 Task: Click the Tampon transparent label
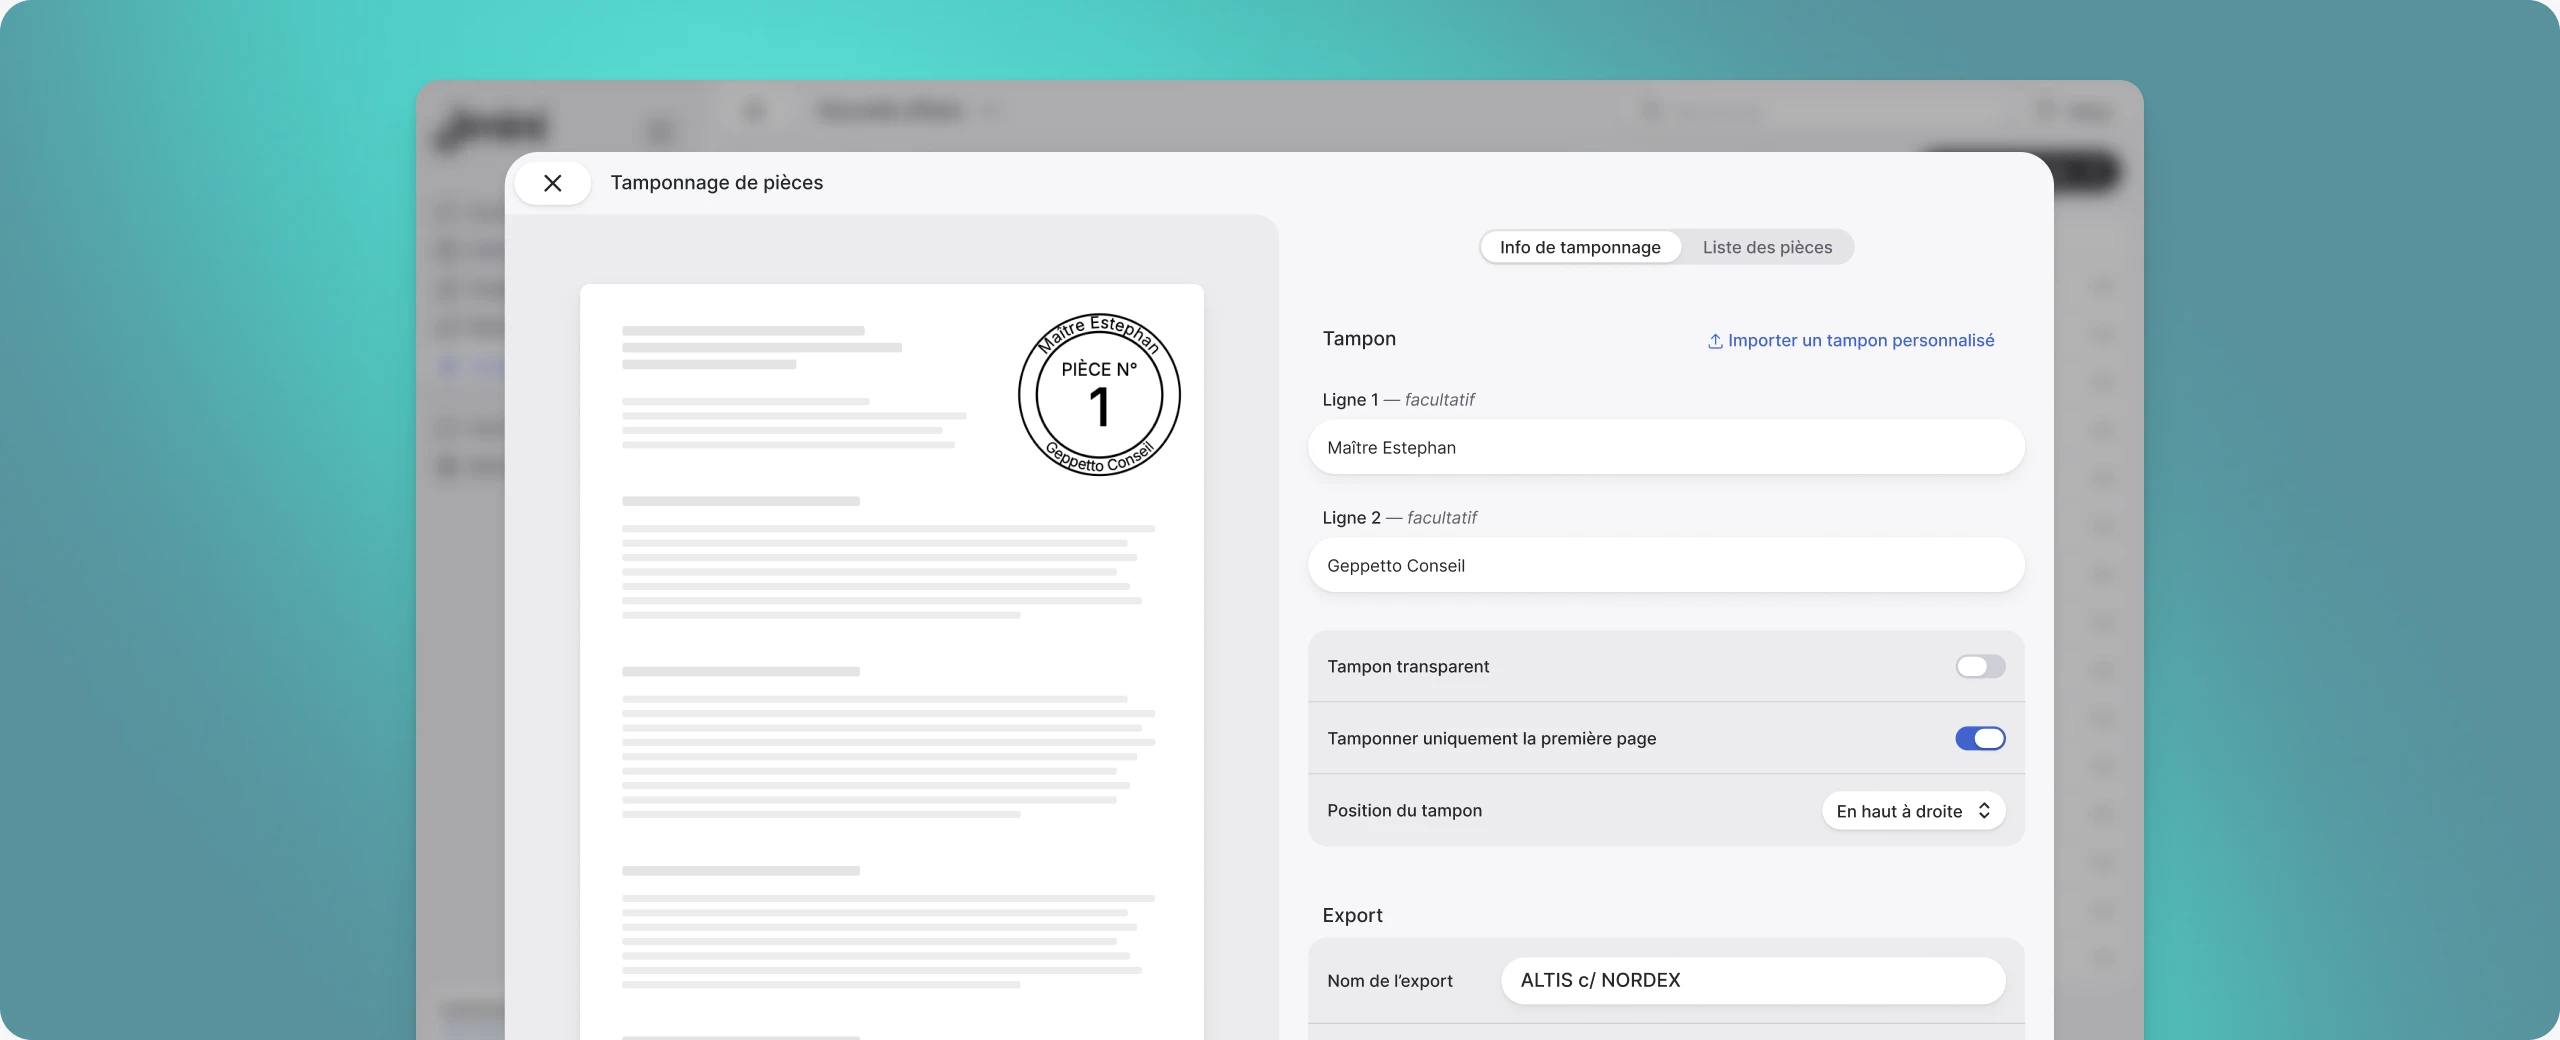coord(1408,666)
